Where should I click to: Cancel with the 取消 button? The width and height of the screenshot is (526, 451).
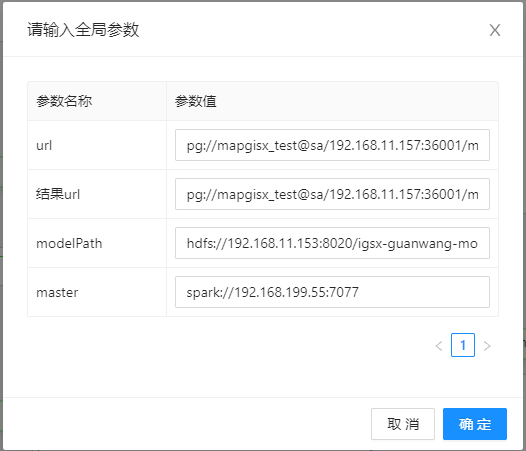point(403,424)
